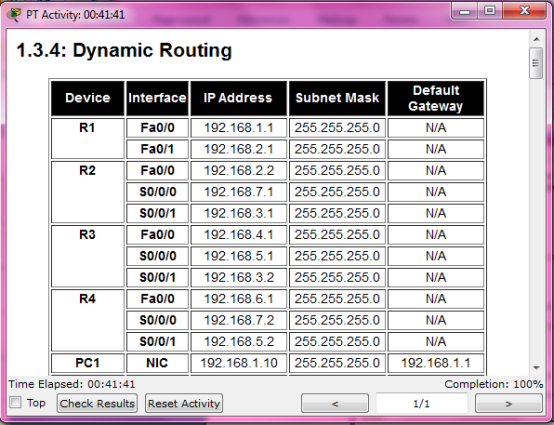The image size is (554, 425).
Task: Click the Check Results button
Action: [97, 403]
